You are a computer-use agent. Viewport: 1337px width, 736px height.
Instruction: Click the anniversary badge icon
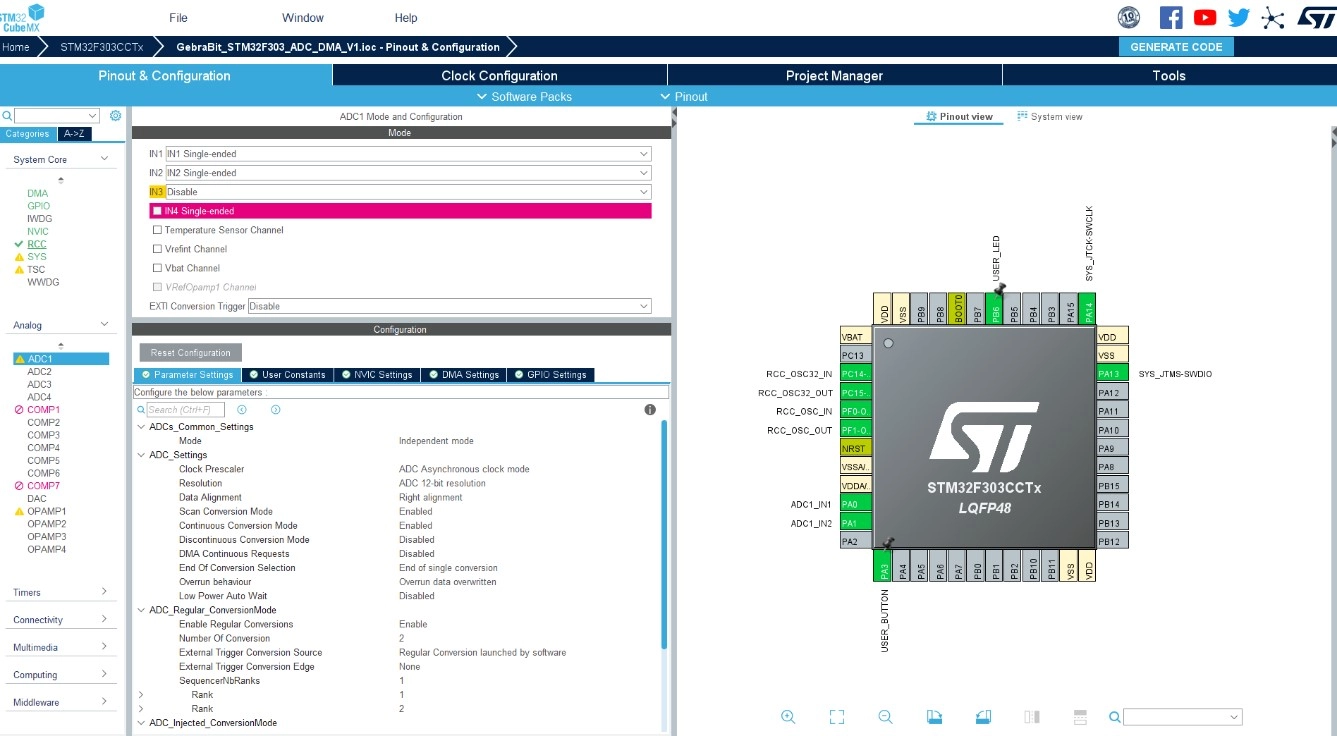[1129, 17]
